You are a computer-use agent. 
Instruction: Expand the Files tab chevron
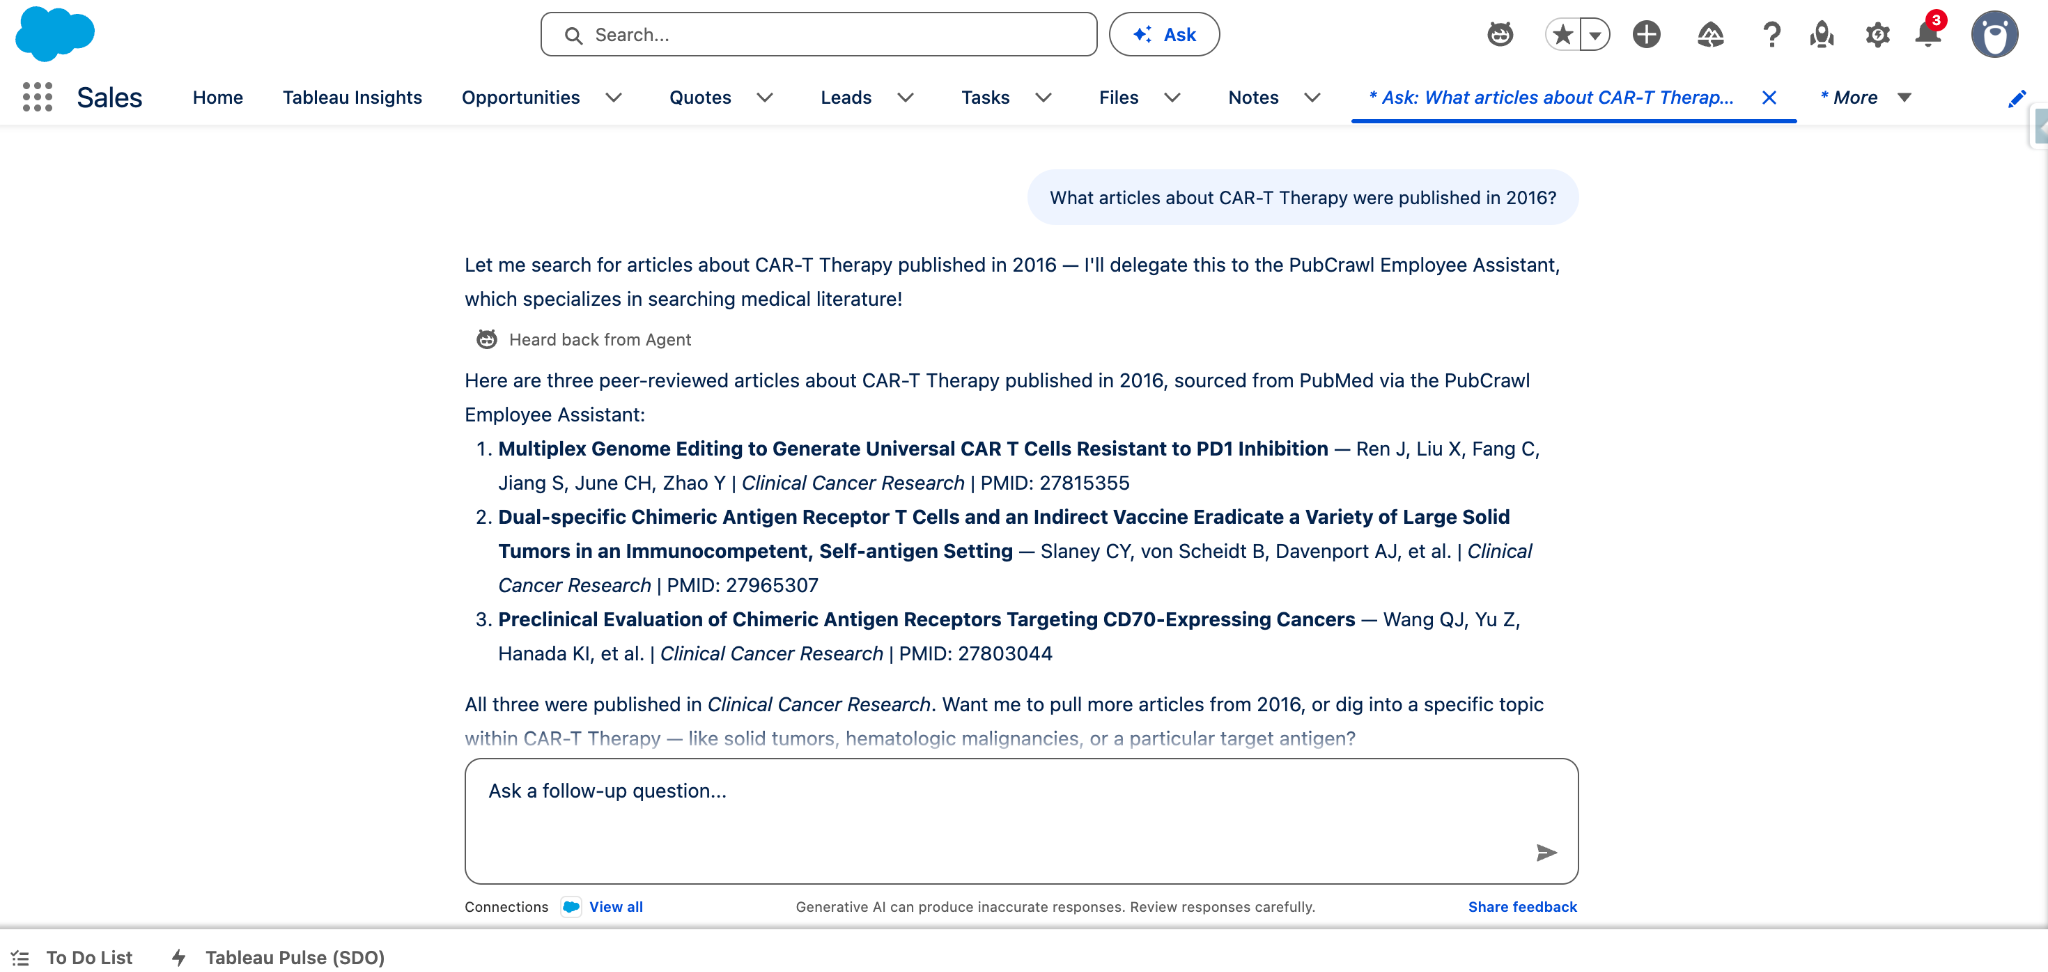click(x=1173, y=98)
